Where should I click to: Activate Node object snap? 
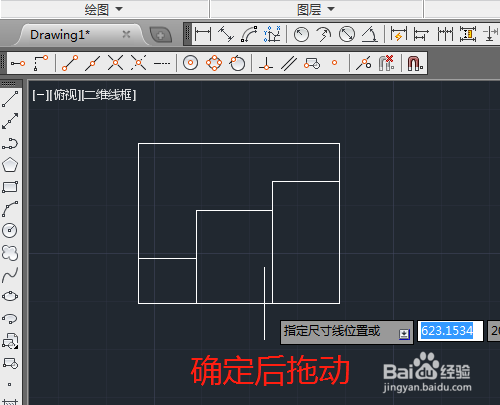coord(335,63)
